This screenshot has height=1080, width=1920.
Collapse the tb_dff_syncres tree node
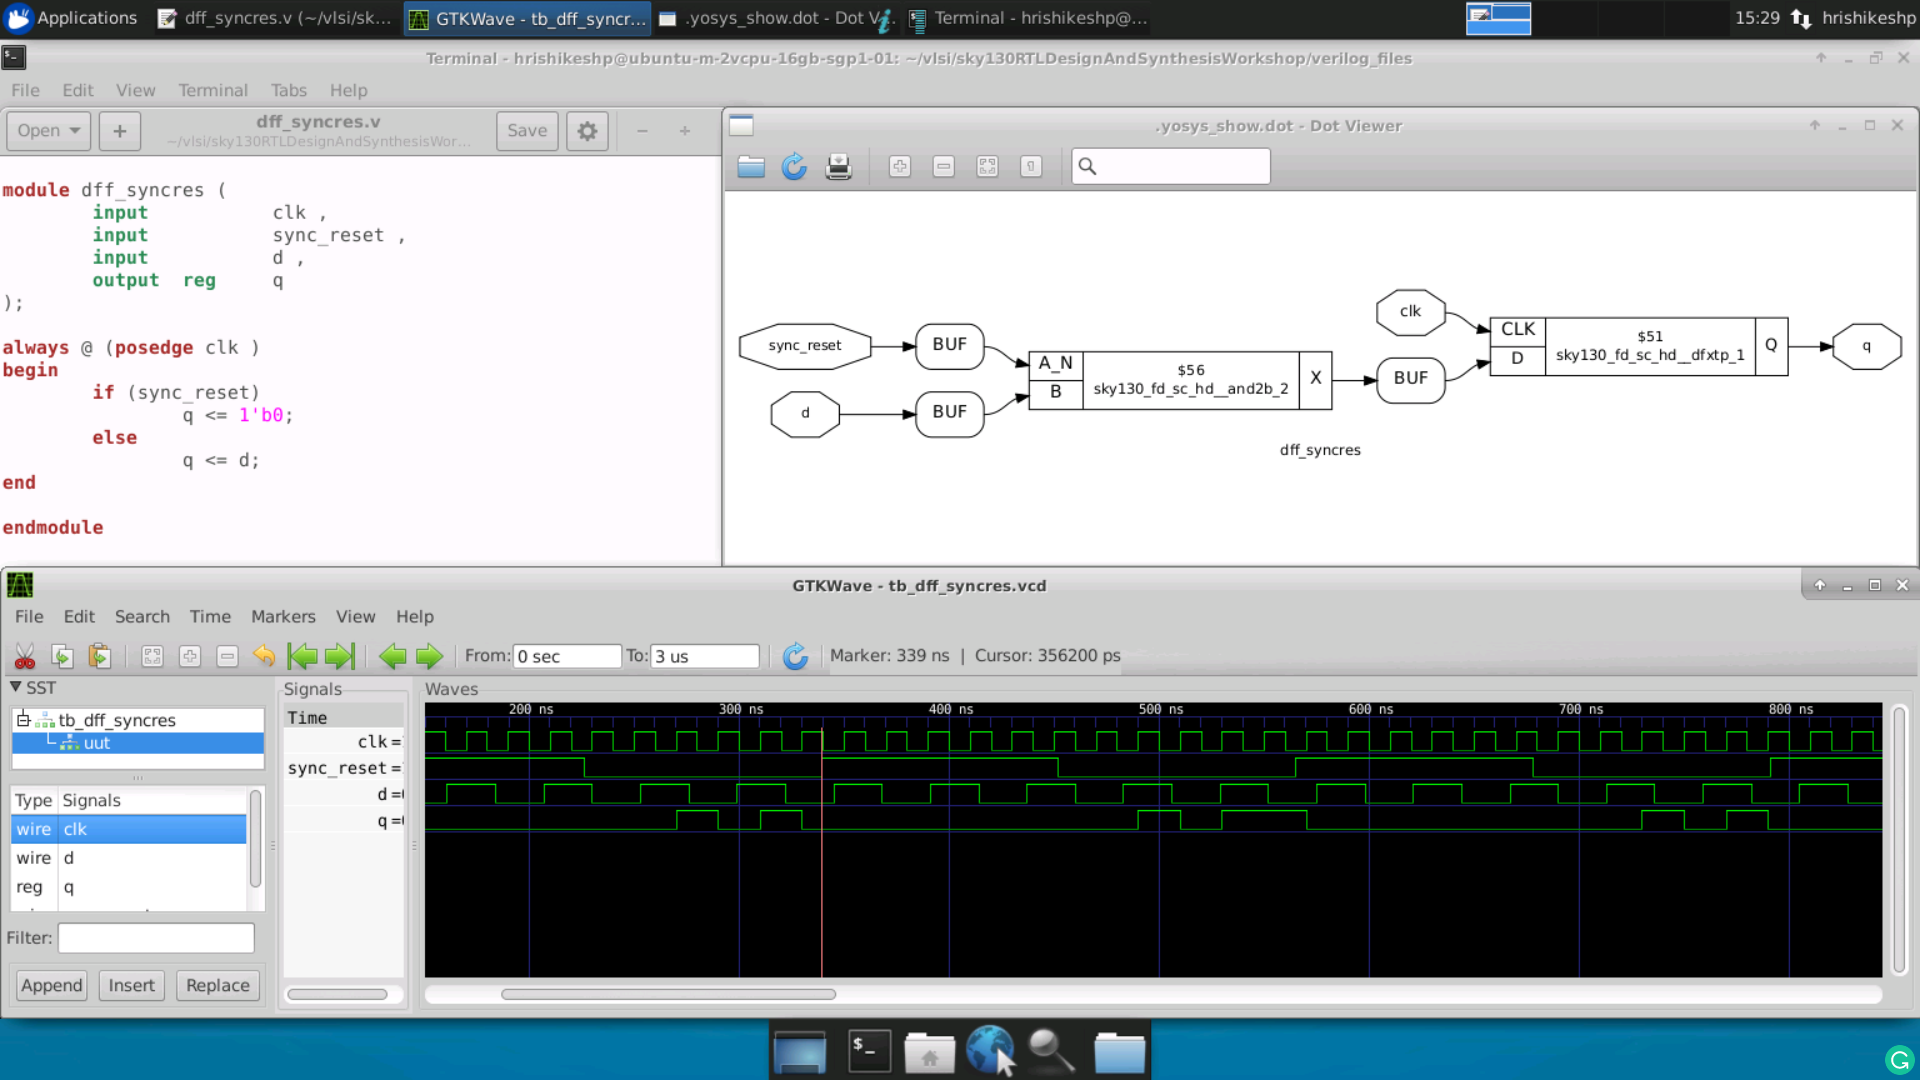tap(24, 720)
